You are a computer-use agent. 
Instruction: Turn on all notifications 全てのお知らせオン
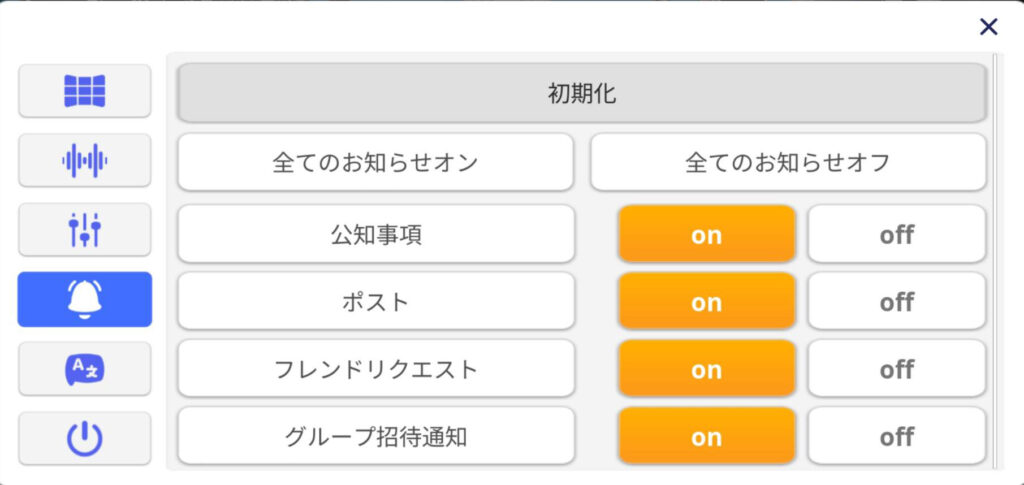(x=376, y=162)
